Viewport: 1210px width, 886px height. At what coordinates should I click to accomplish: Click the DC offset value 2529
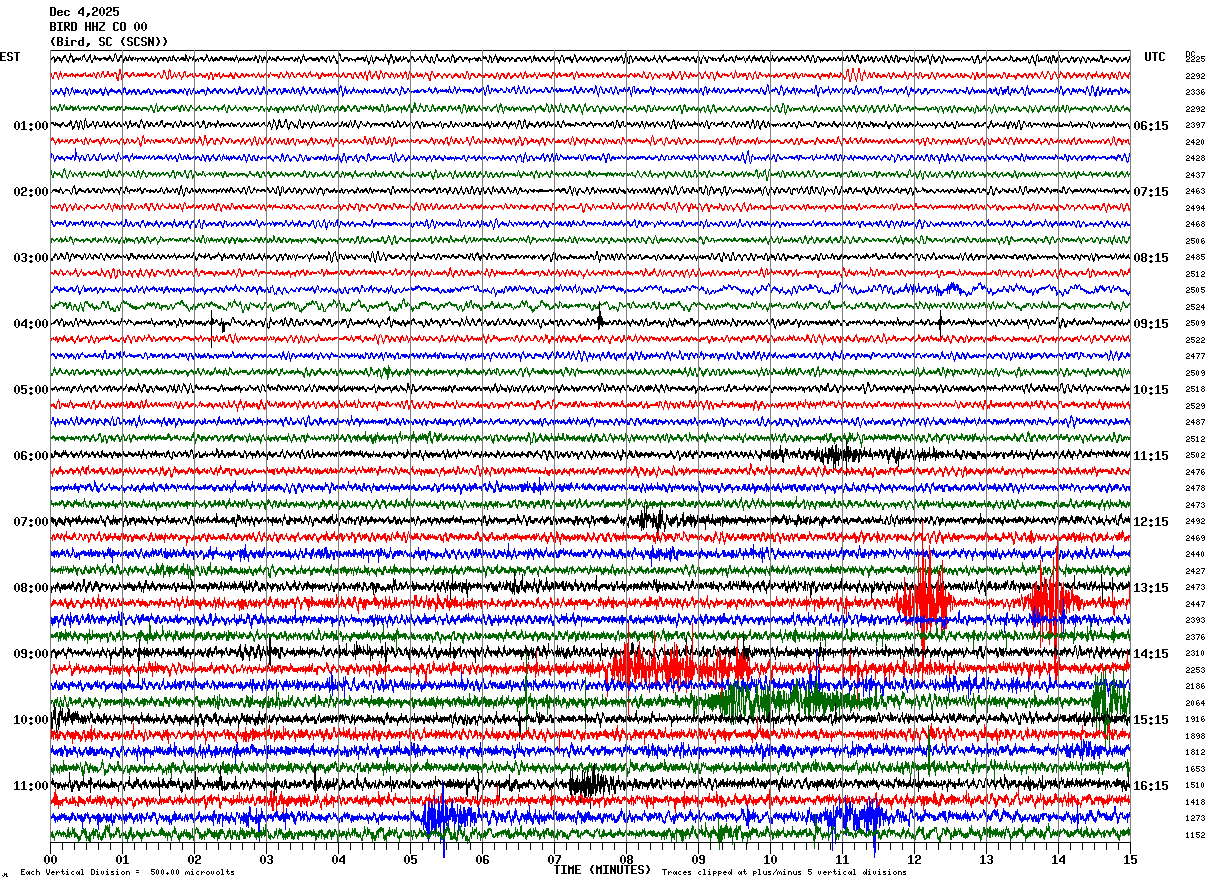(x=1195, y=406)
